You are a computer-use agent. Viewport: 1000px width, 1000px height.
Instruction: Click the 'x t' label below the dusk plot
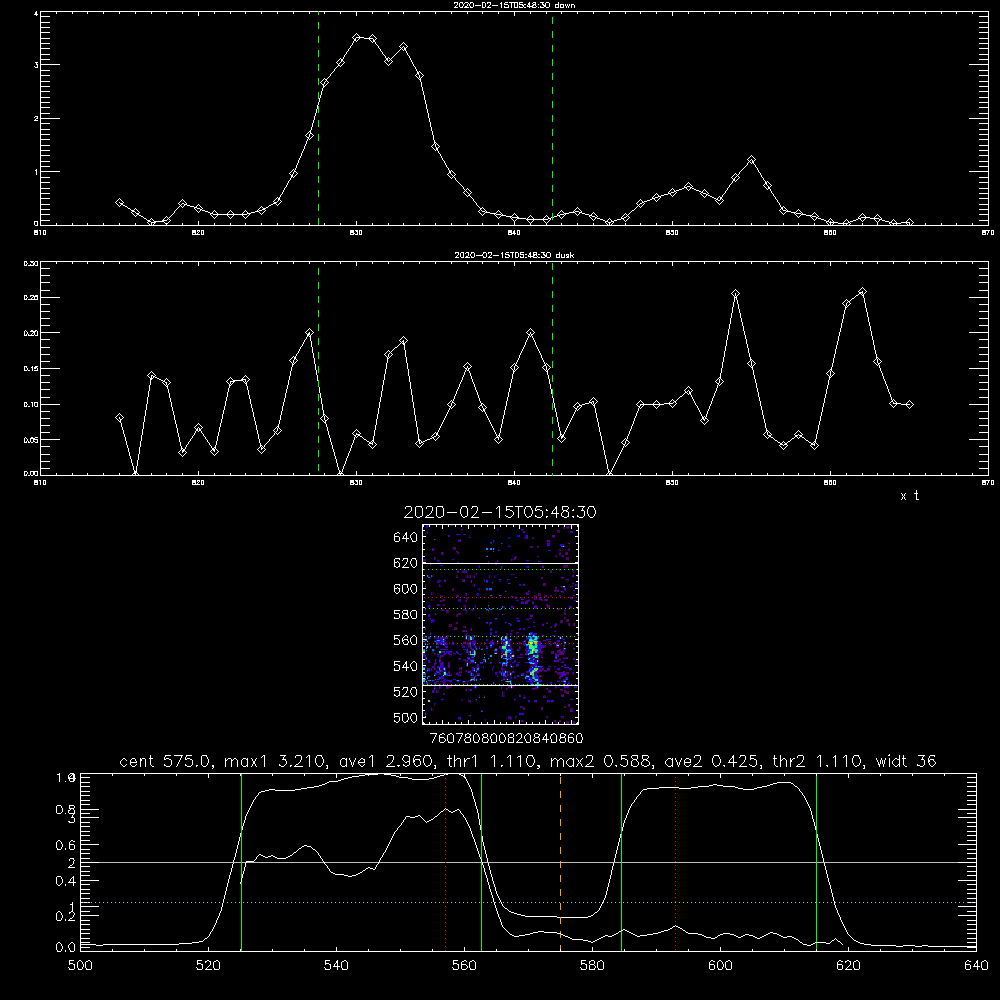click(909, 496)
